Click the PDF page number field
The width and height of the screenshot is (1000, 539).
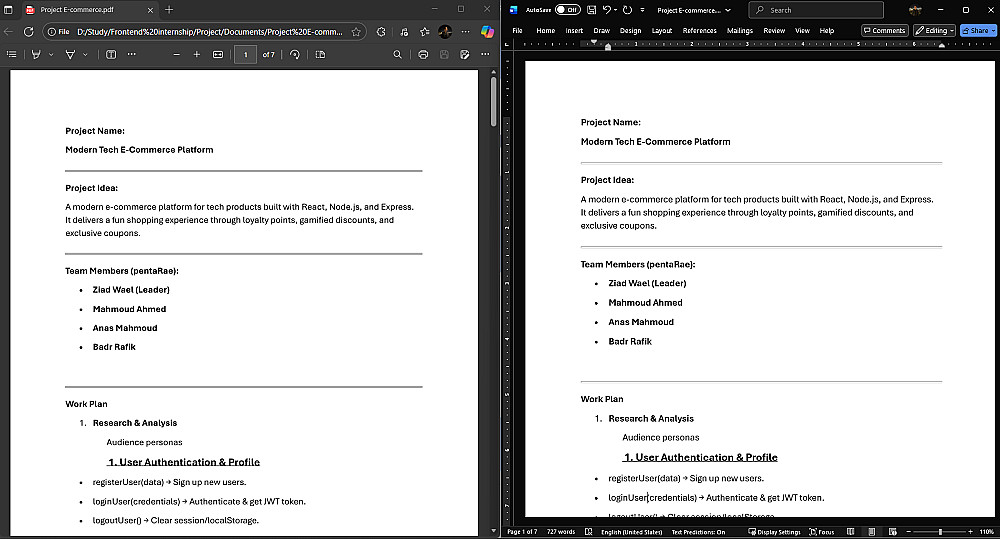click(x=246, y=55)
